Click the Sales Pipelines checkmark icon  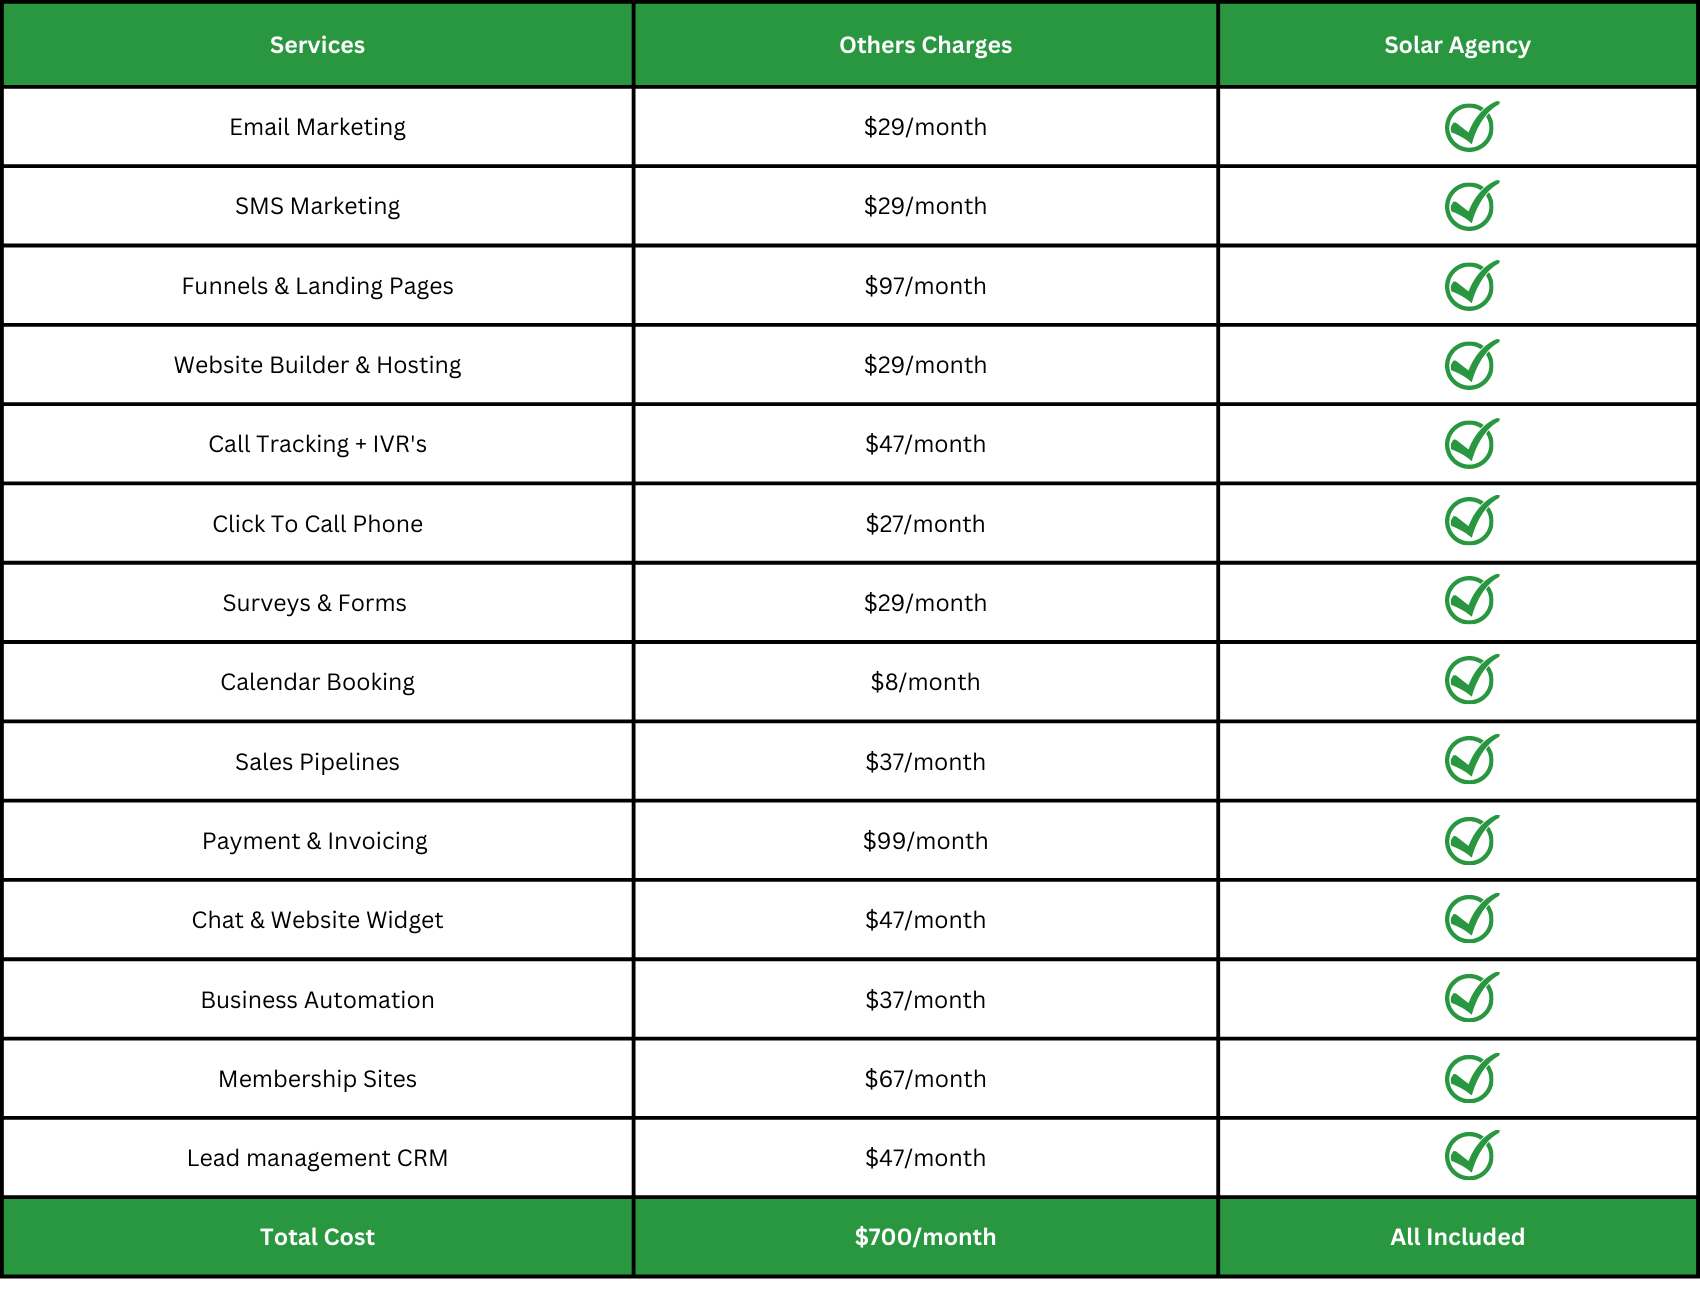pyautogui.click(x=1471, y=760)
